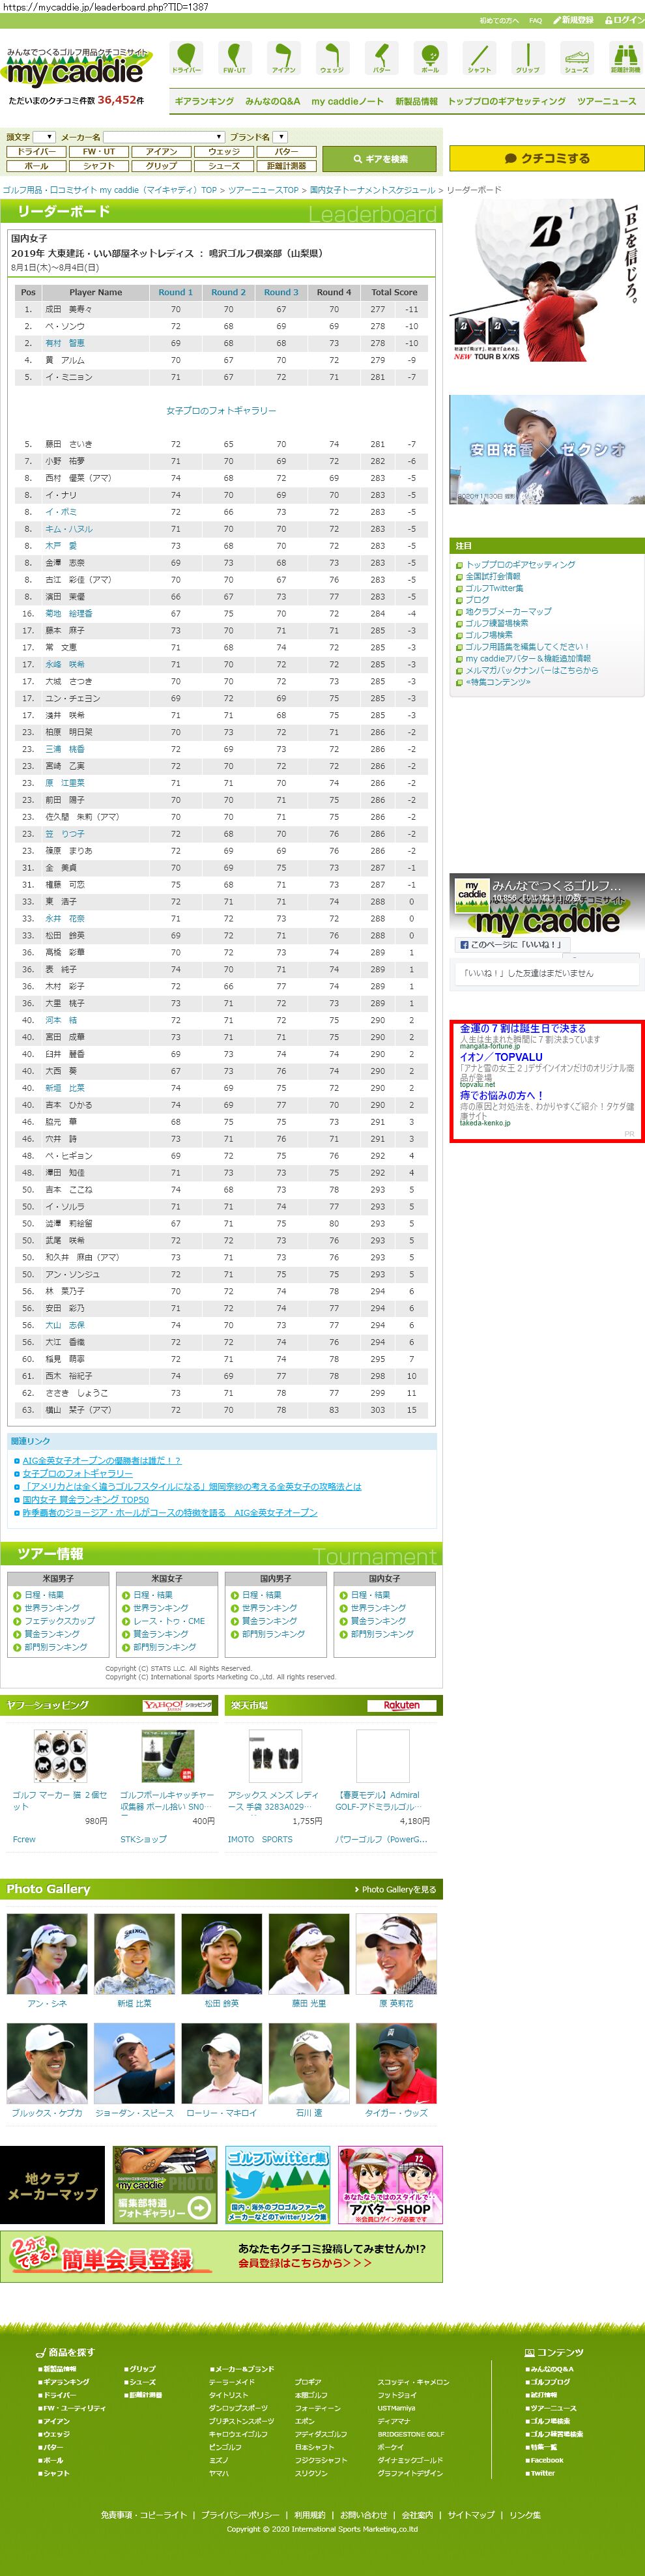Open the 地クラブメーカーマップ banner

coord(52,2184)
